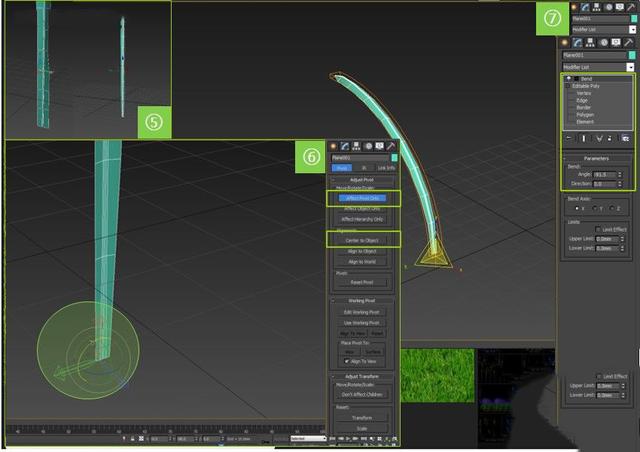Select green grass texture thumbnail

[438, 375]
